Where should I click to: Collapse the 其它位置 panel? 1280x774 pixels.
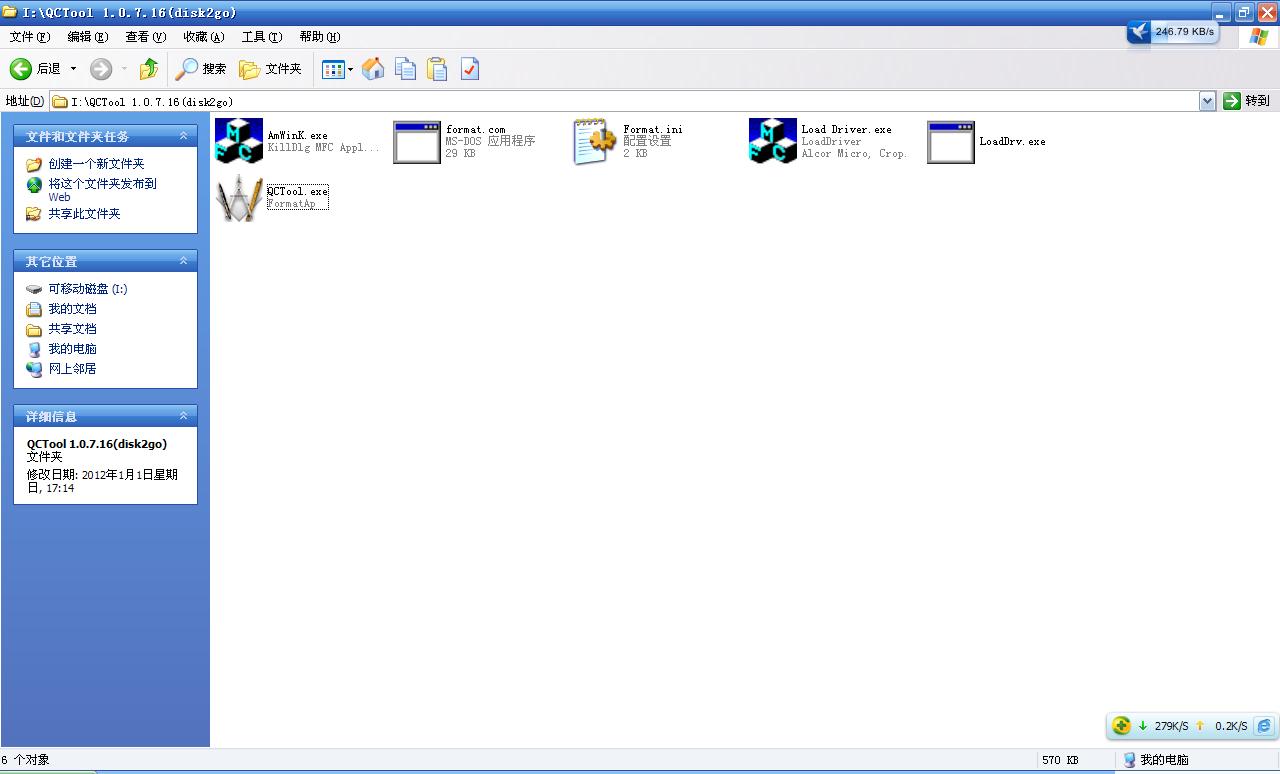coord(183,261)
